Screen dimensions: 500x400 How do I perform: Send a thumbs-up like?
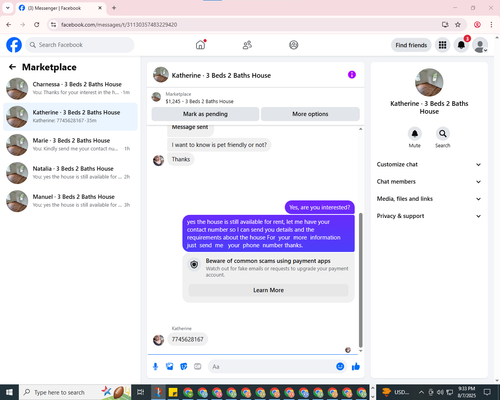tap(356, 367)
